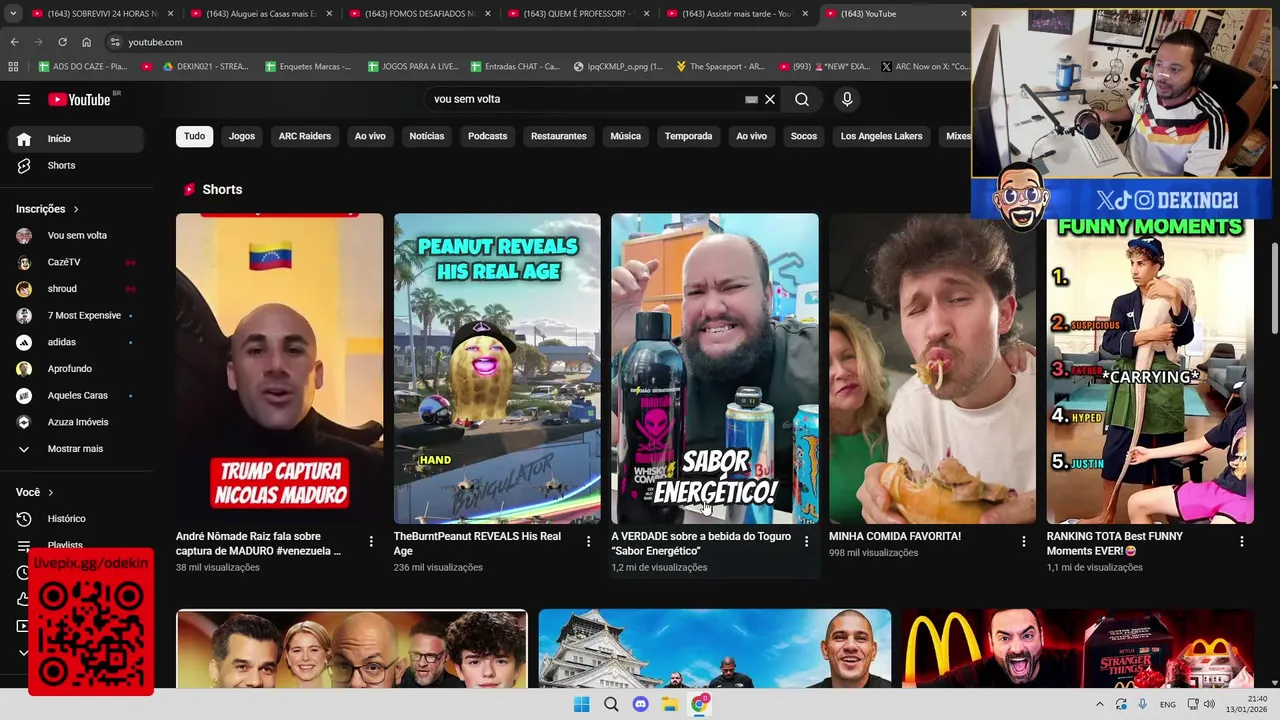The height and width of the screenshot is (720, 1280).
Task: Click the magnifier search button
Action: pyautogui.click(x=802, y=99)
